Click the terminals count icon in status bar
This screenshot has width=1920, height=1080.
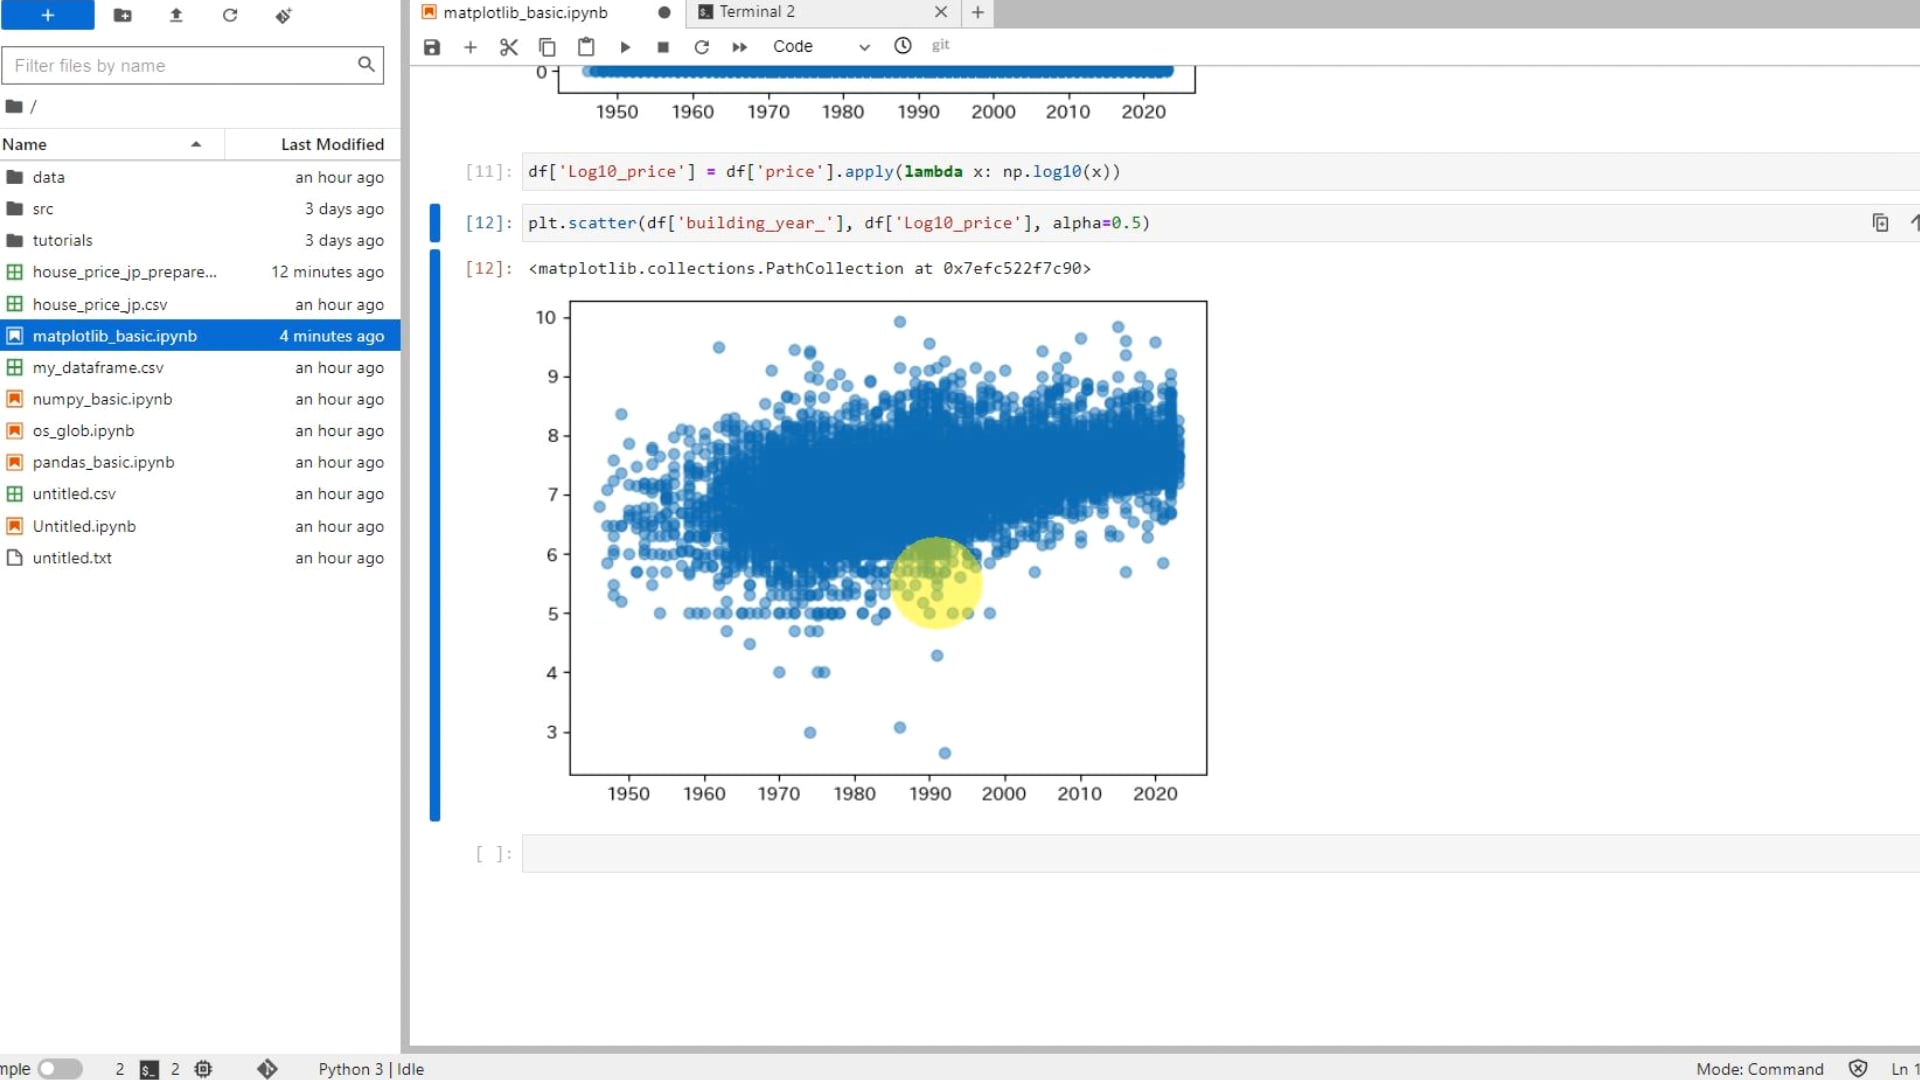(x=149, y=1069)
